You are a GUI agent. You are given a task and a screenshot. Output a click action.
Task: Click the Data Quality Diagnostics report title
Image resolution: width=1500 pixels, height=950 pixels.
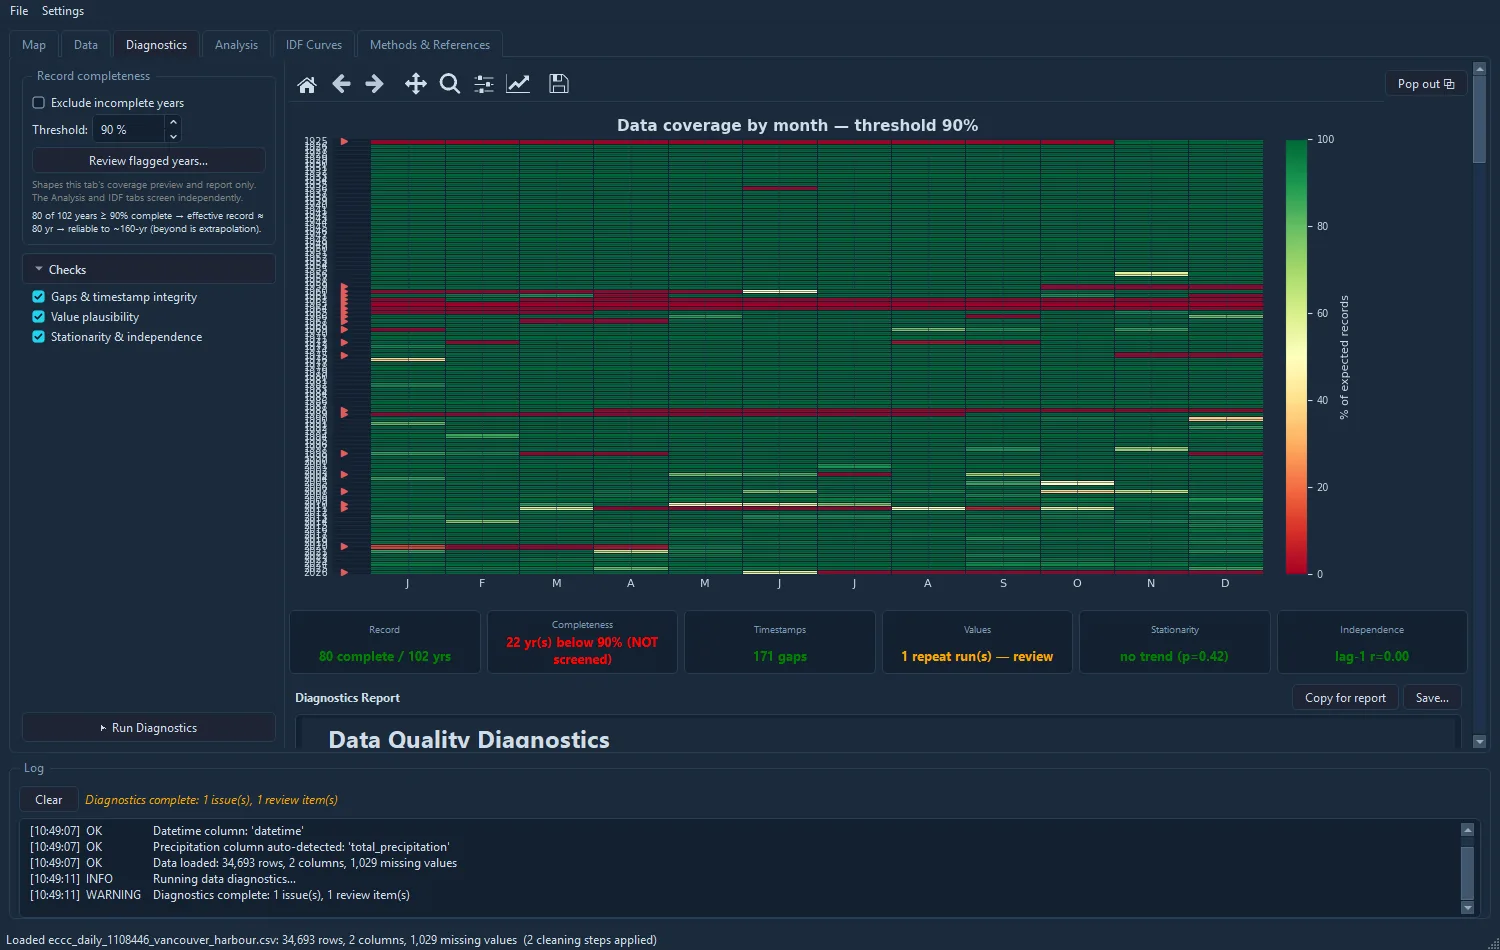469,740
